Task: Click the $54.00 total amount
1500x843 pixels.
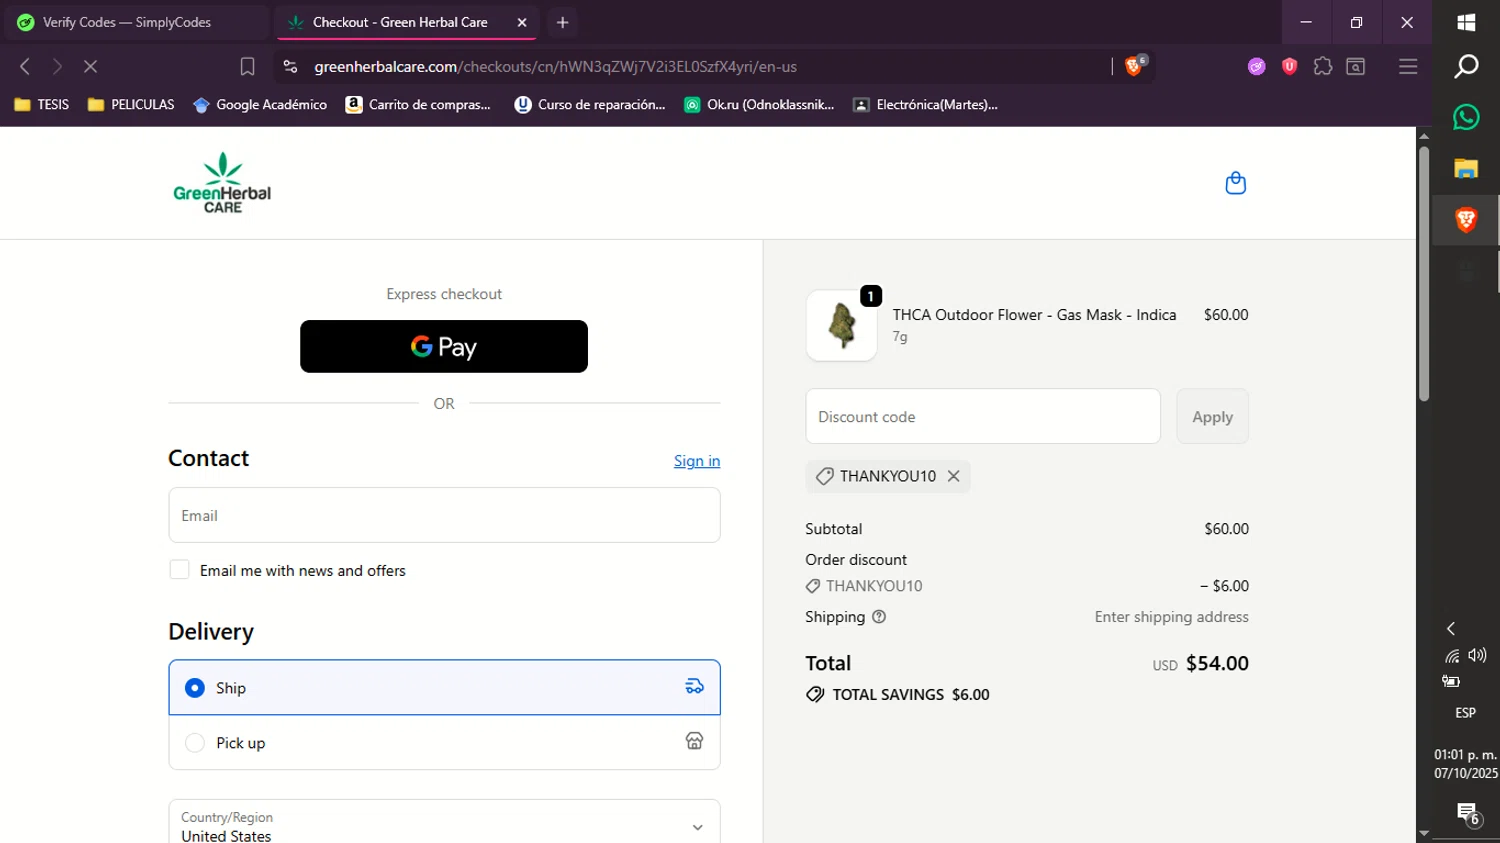Action: pyautogui.click(x=1217, y=663)
